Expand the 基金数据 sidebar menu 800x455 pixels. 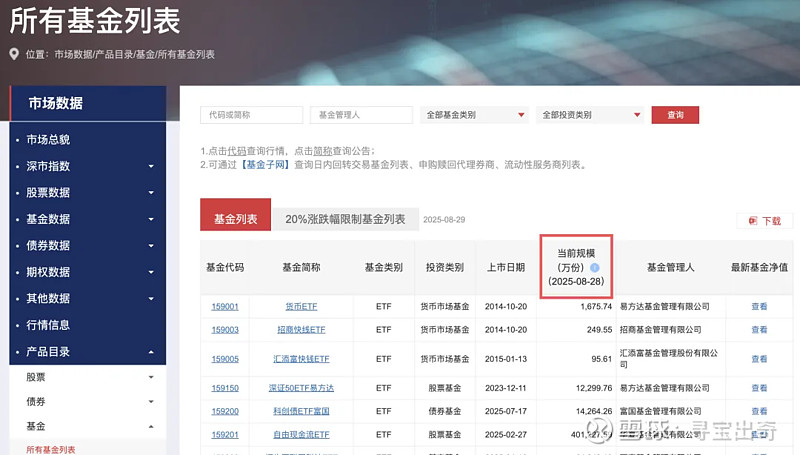tap(151, 219)
